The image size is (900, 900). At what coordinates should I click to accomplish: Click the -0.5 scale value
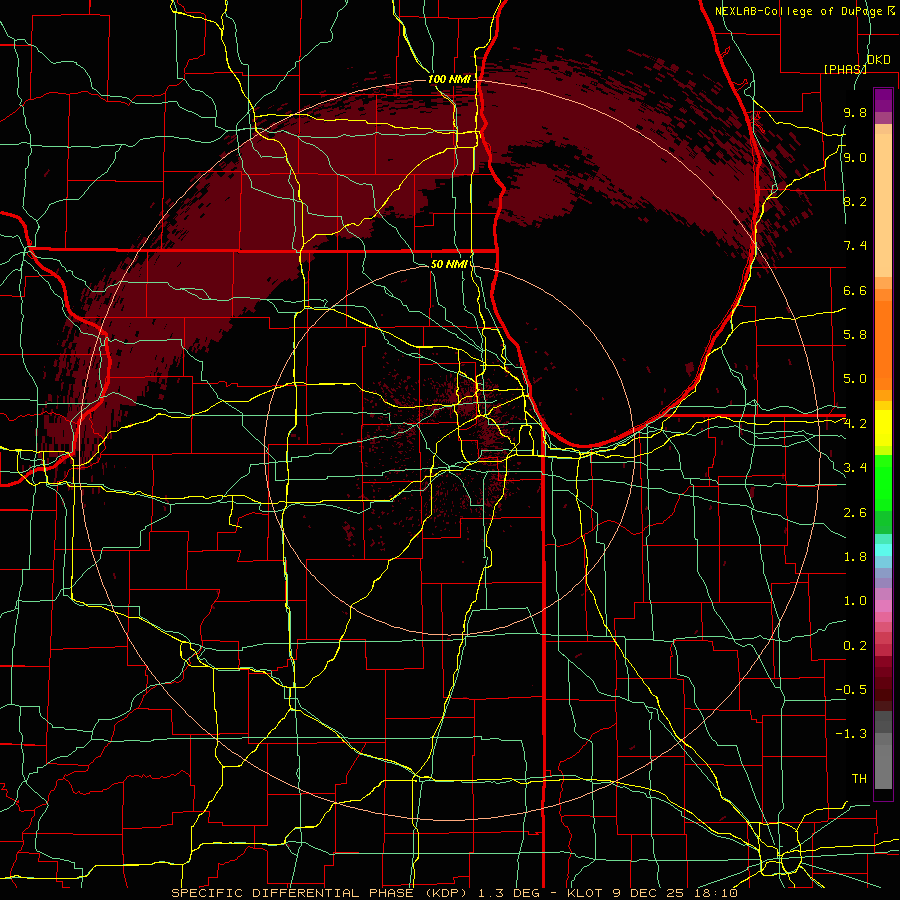tap(851, 690)
